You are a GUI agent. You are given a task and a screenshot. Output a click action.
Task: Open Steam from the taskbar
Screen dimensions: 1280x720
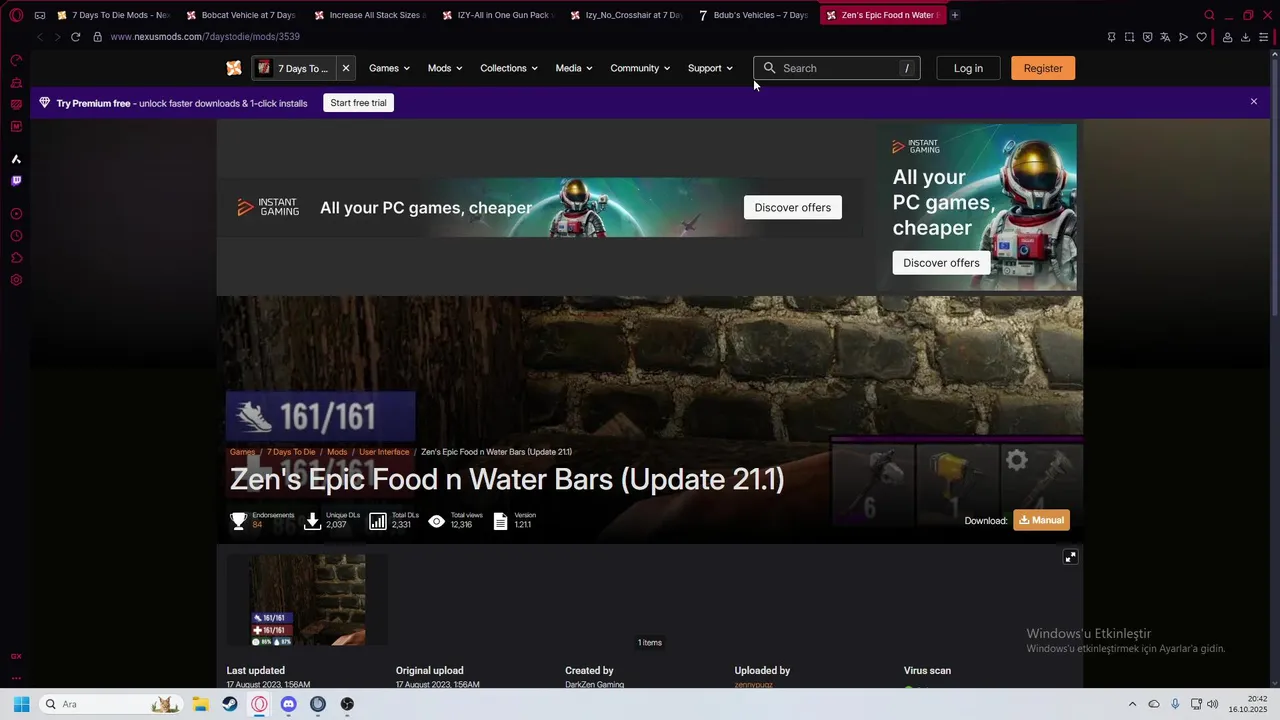click(x=230, y=704)
